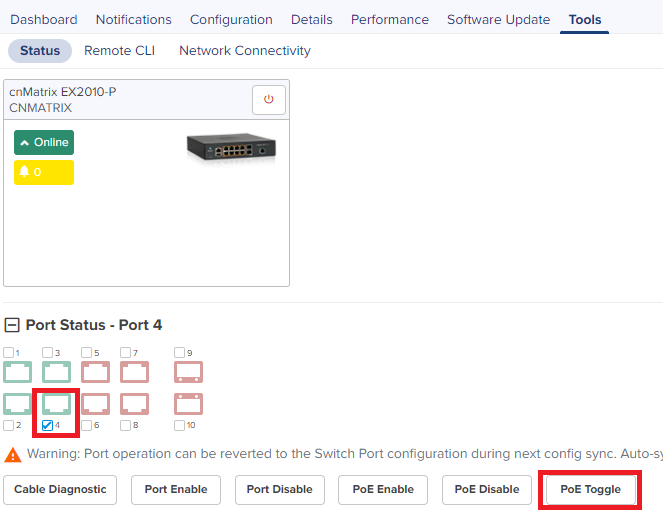This screenshot has height=511, width=663.
Task: Open the Dashboard tab
Action: click(44, 19)
